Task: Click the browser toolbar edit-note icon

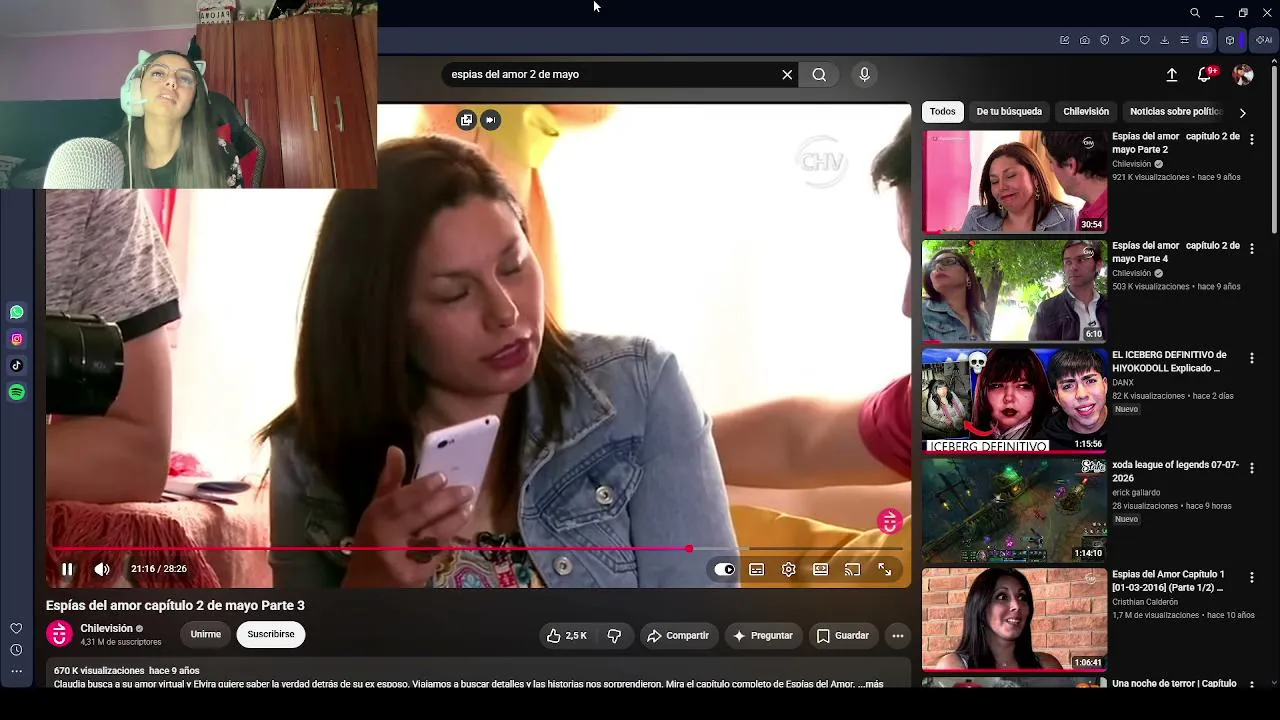Action: pyautogui.click(x=1064, y=41)
